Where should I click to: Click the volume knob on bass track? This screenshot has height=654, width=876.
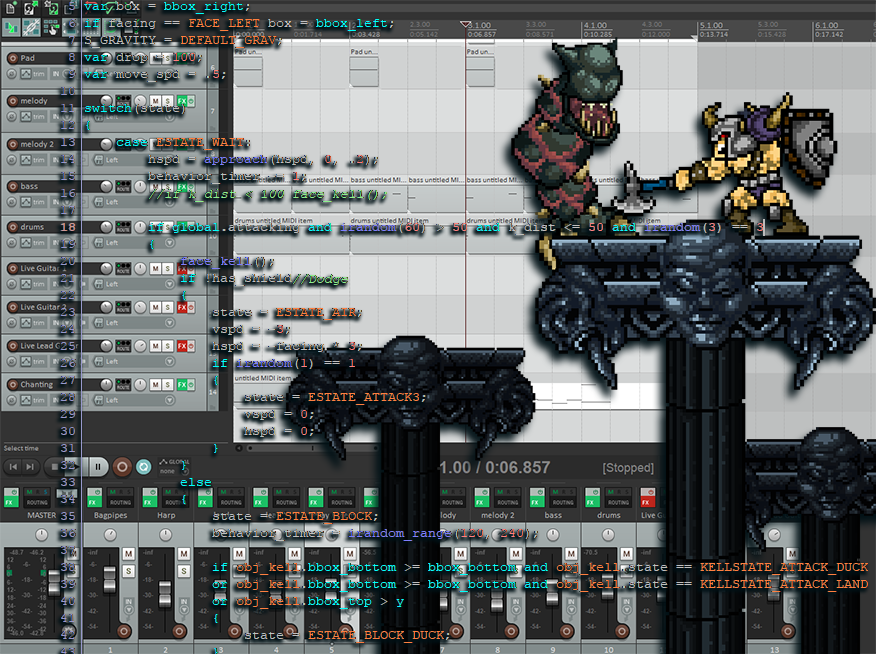pos(106,186)
